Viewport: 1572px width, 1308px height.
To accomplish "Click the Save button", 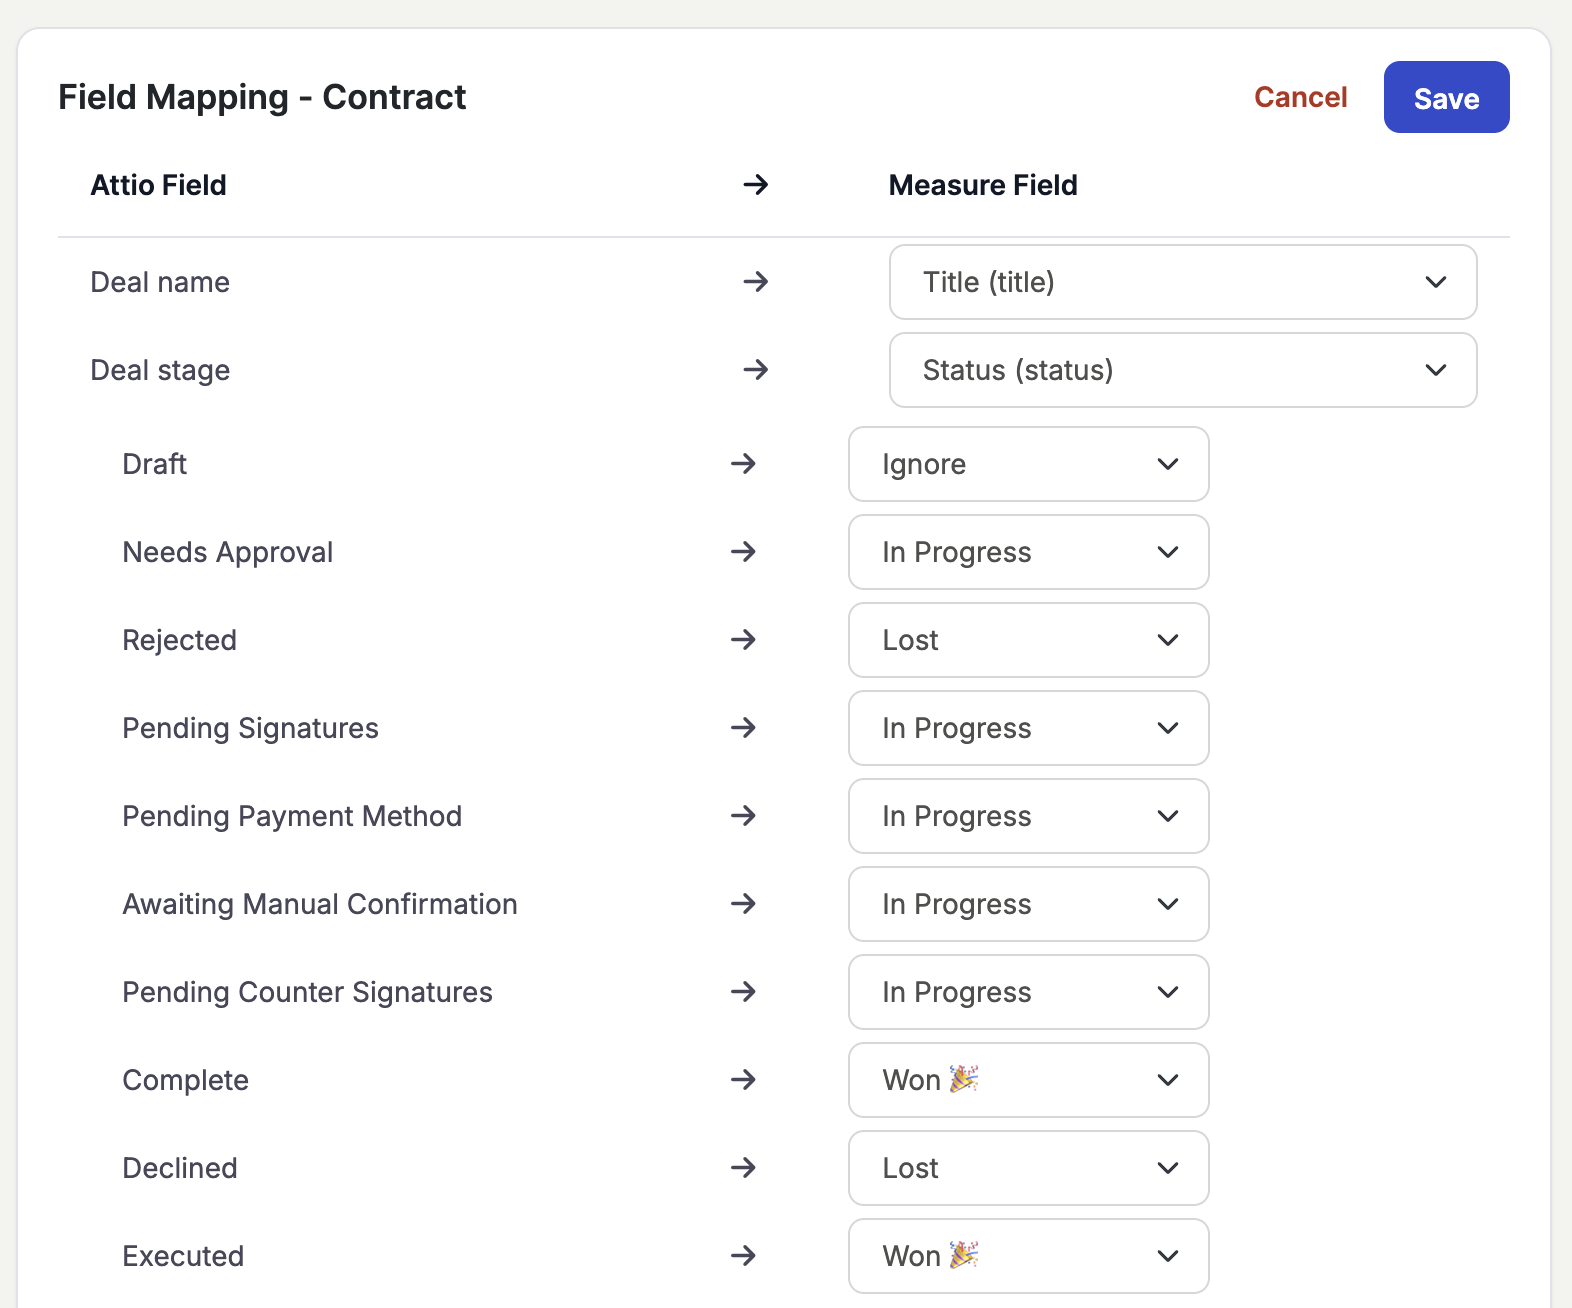I will coord(1446,97).
